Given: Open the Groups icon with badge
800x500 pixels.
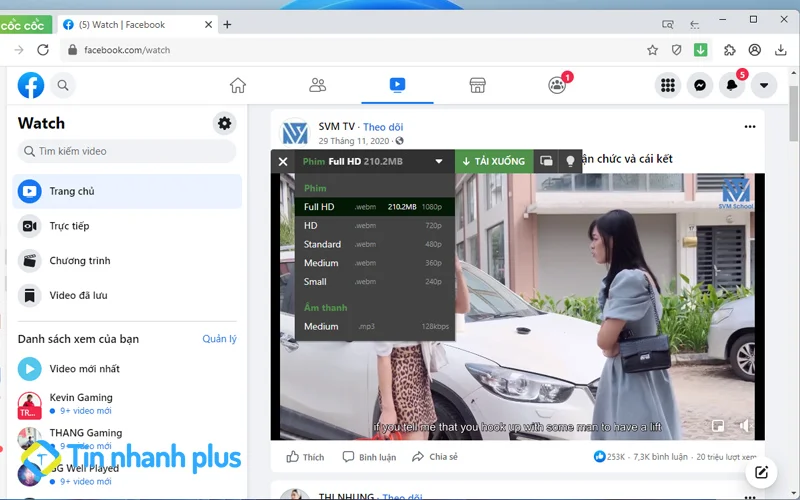Looking at the screenshot, I should pos(557,85).
